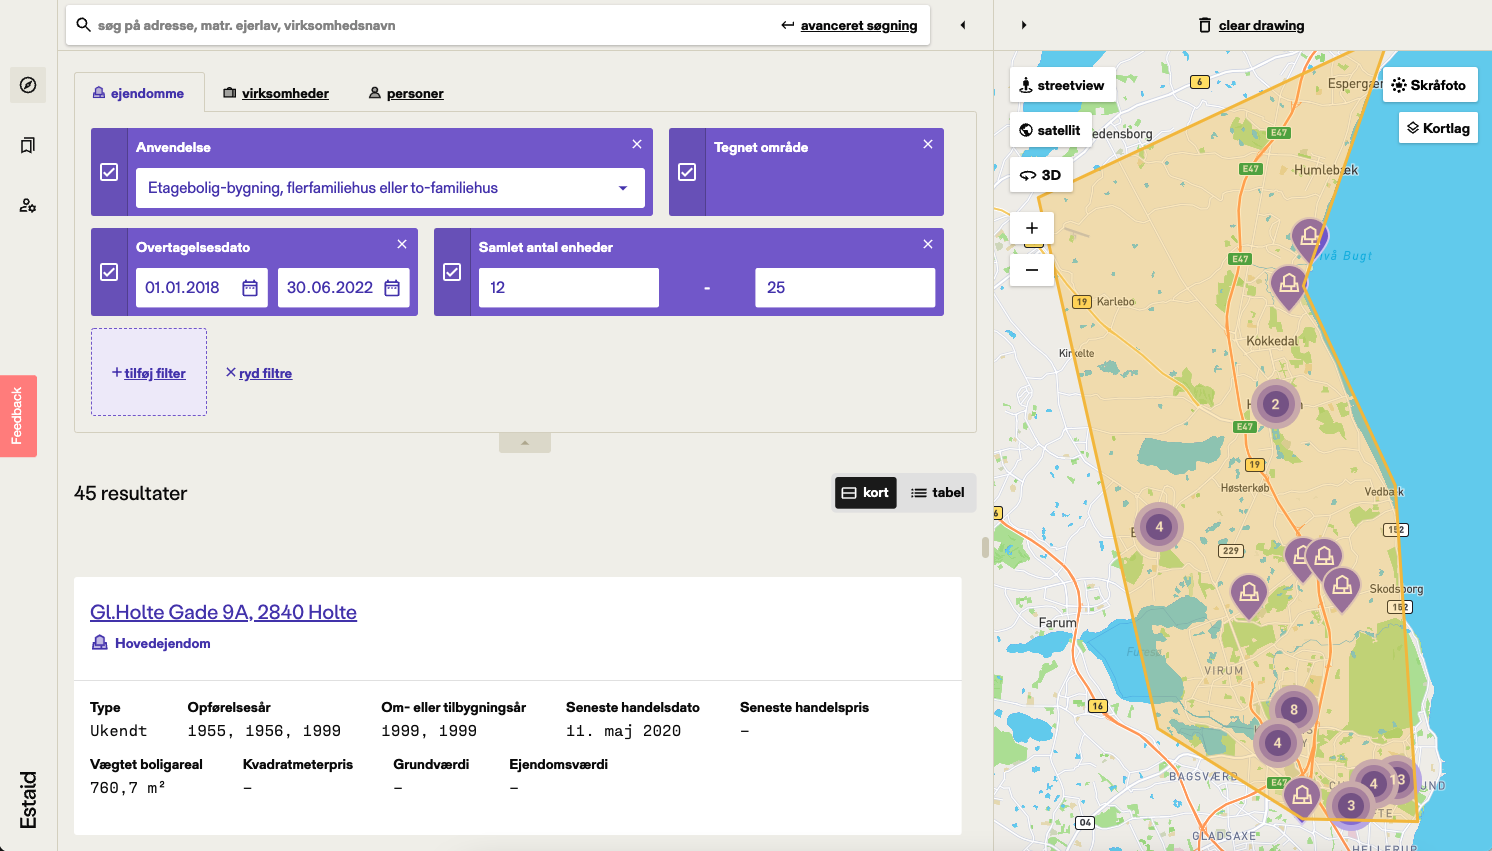This screenshot has height=851, width=1492.
Task: Click tilføj filter
Action: coord(149,373)
